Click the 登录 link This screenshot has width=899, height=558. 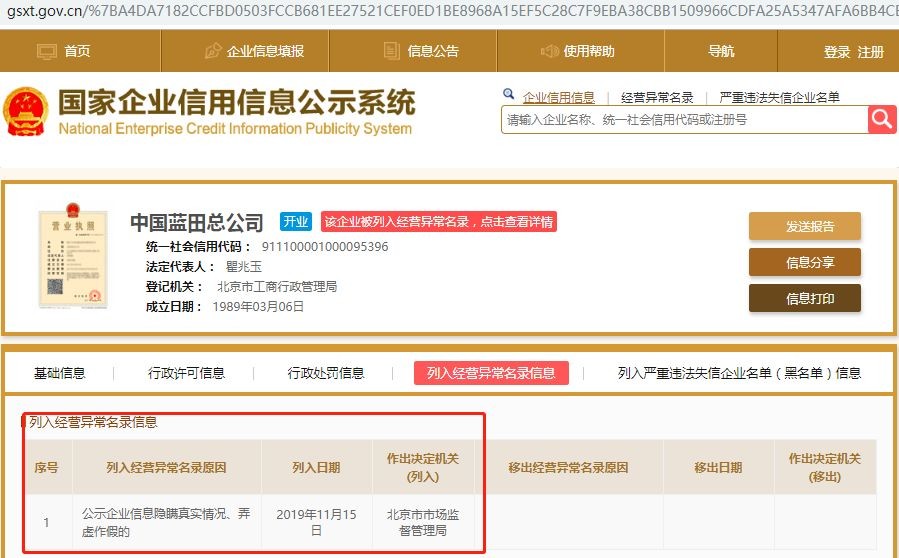click(837, 52)
